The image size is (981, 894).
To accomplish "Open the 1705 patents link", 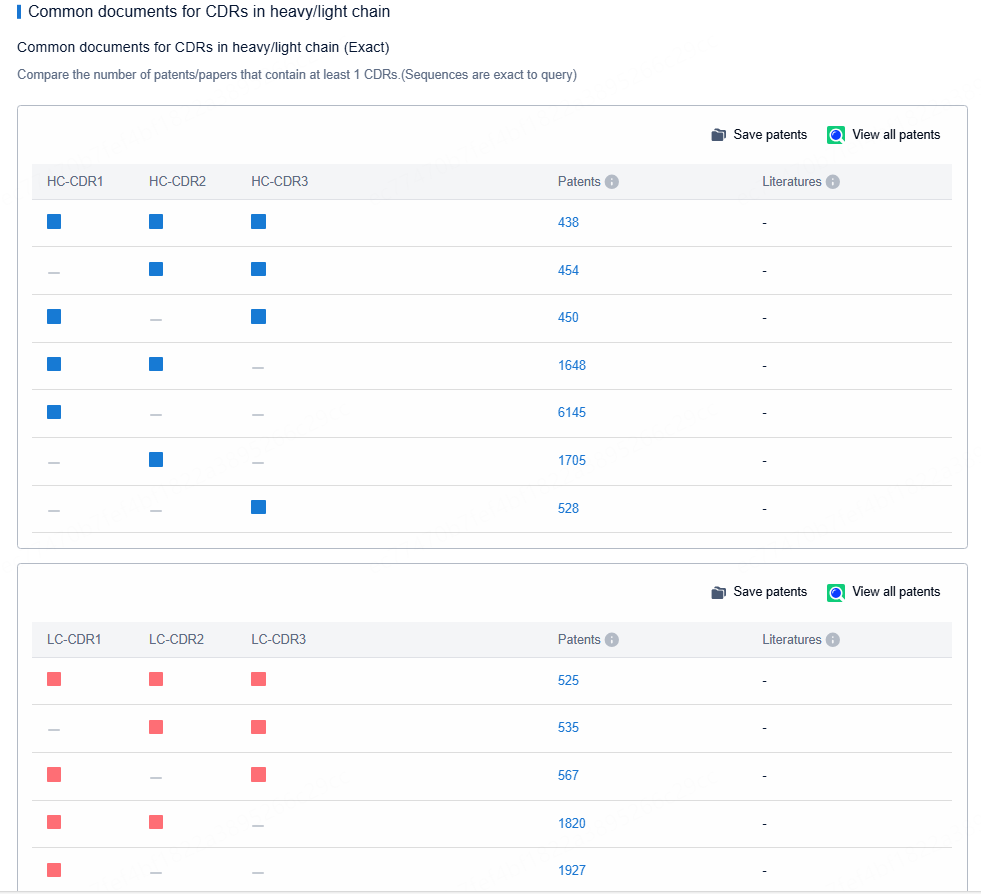I will pyautogui.click(x=571, y=461).
